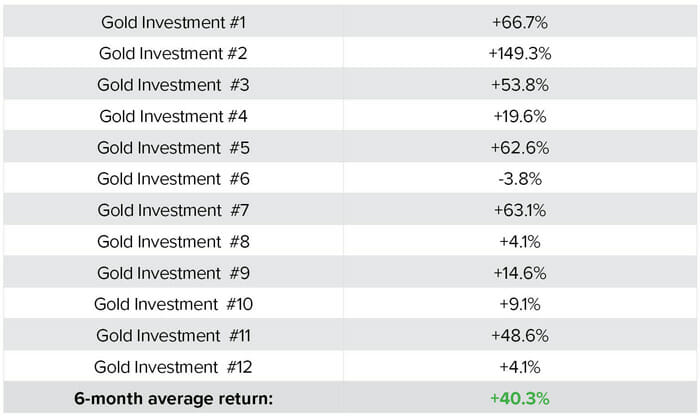700x419 pixels.
Task: Click the Gold Investment #6 label
Action: (173, 178)
